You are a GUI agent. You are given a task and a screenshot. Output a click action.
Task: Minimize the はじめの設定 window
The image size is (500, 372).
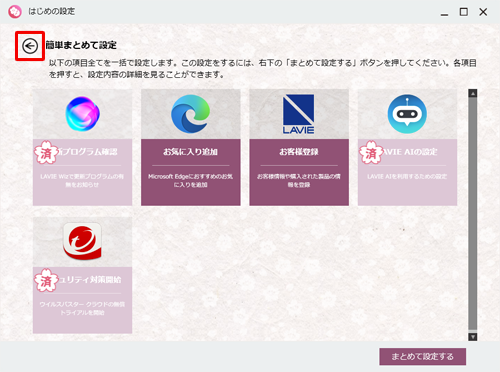(x=444, y=14)
